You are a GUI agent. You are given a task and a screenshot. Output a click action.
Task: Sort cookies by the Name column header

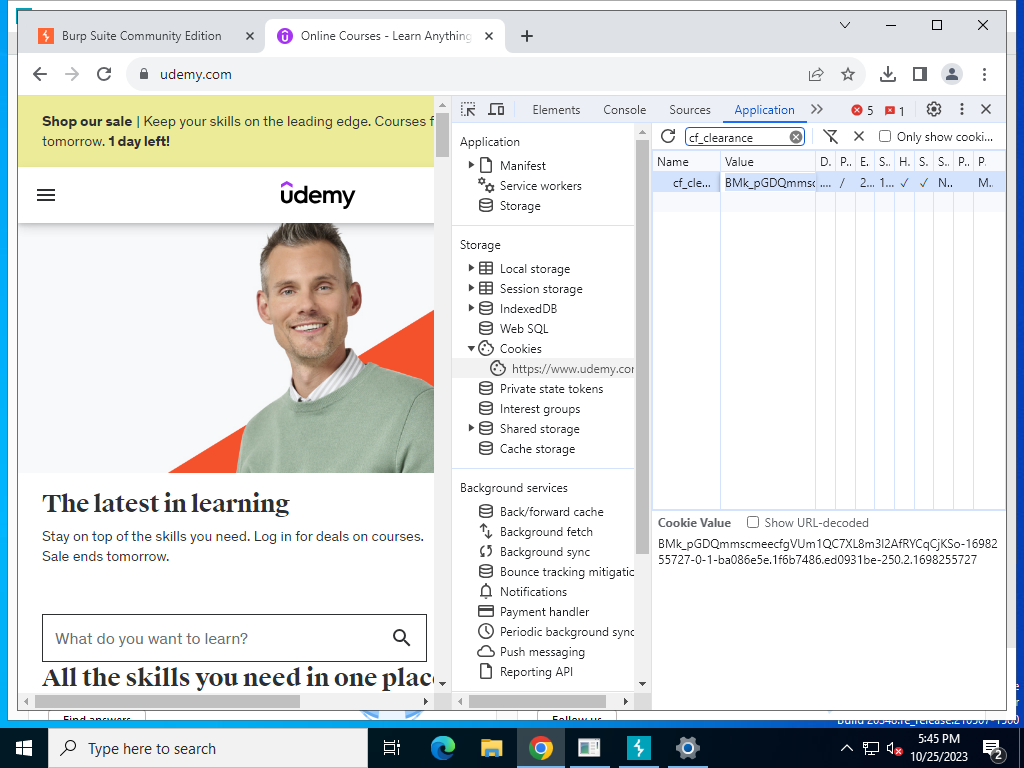click(686, 161)
